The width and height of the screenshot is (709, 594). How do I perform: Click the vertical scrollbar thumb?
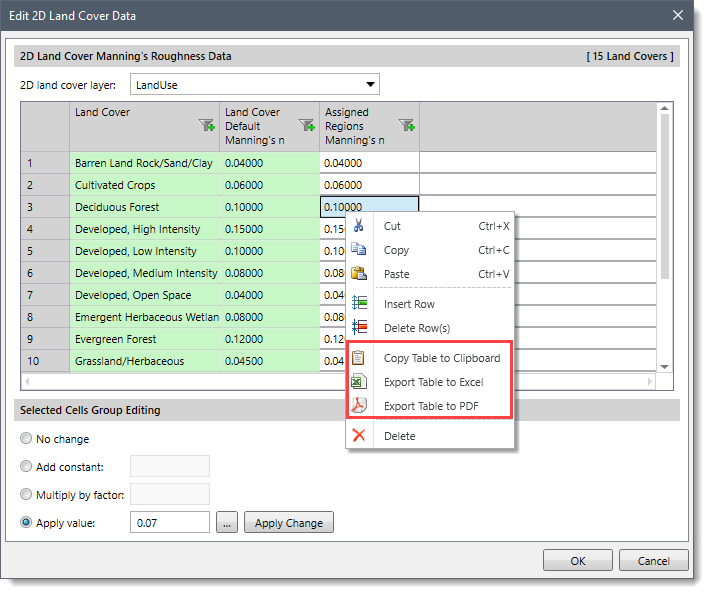(664, 196)
